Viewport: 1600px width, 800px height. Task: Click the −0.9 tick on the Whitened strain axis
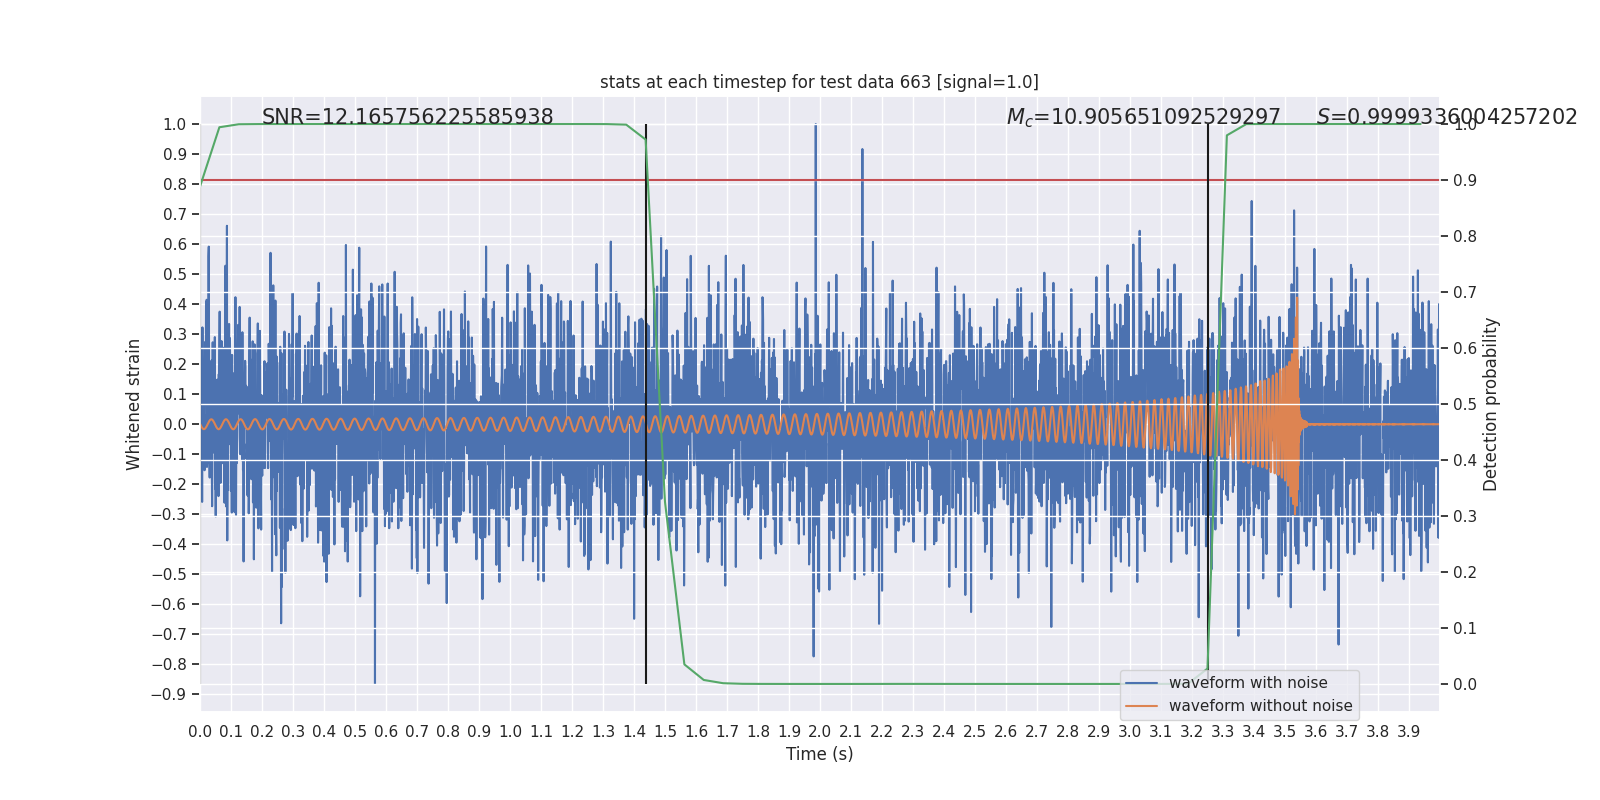click(169, 695)
